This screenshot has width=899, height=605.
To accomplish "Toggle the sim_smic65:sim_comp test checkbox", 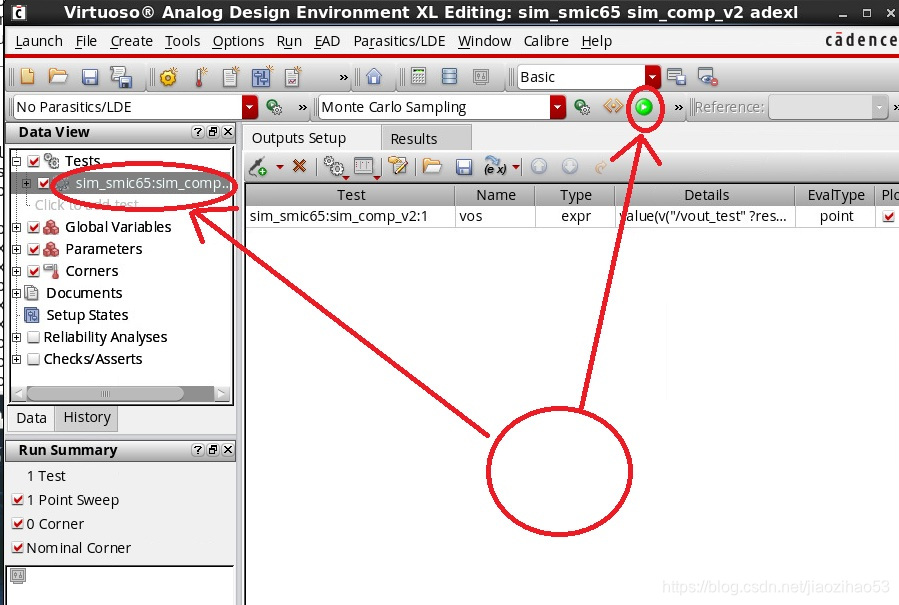I will click(44, 184).
